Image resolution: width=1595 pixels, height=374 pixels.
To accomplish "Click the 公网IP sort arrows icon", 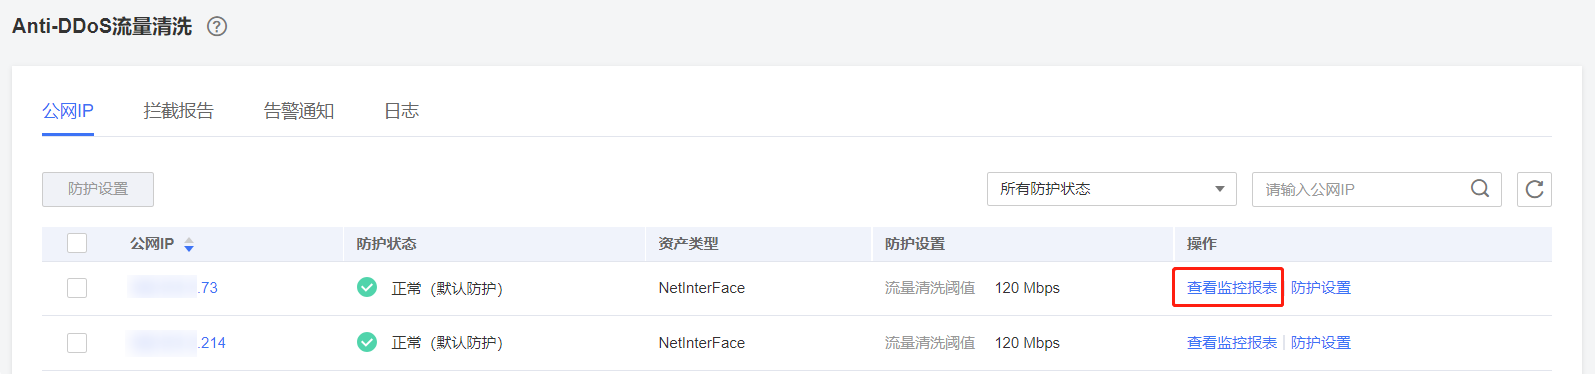I will click(x=189, y=244).
